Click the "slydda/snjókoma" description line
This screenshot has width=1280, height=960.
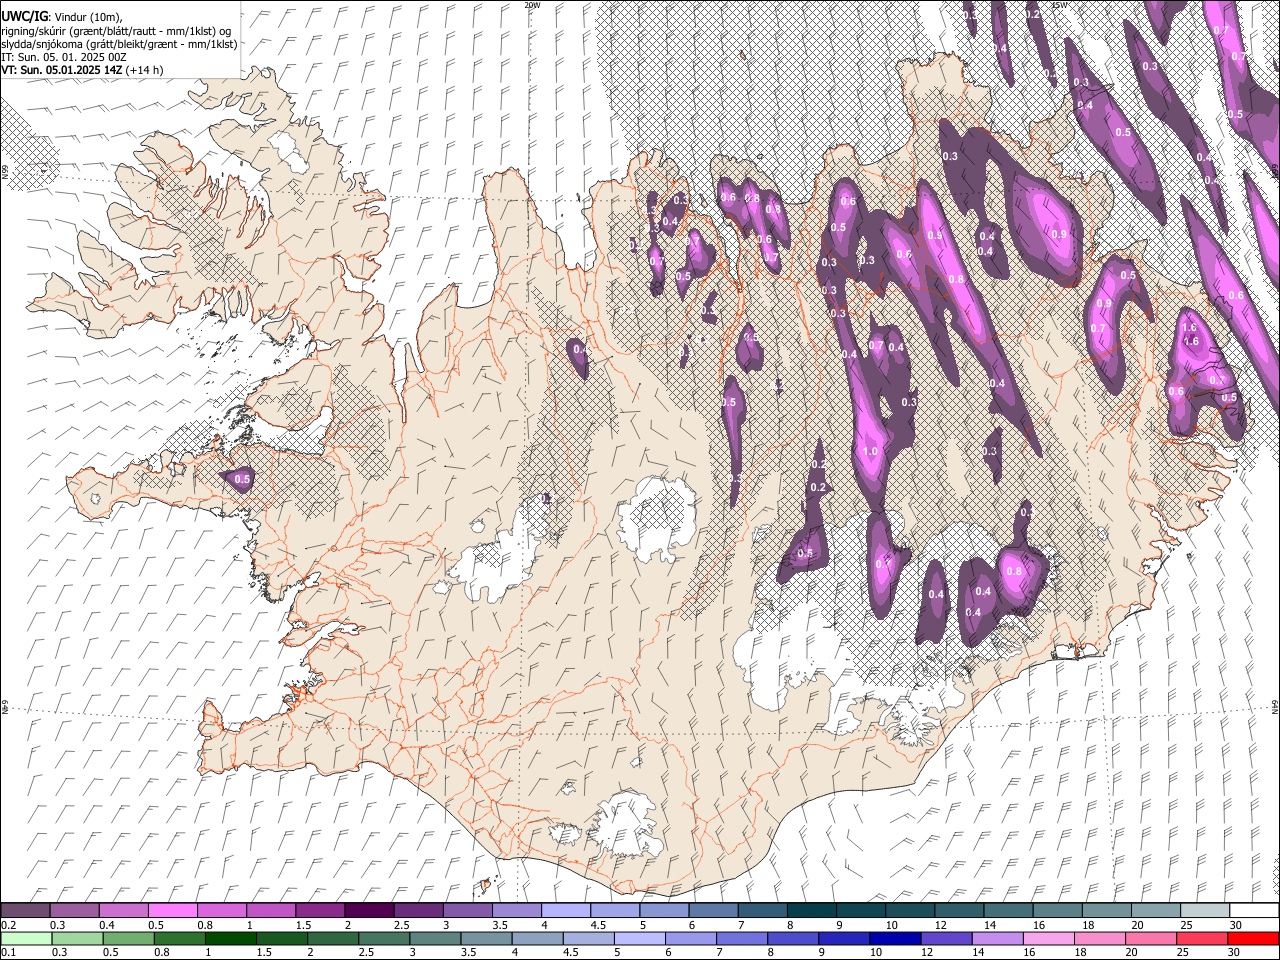point(119,44)
